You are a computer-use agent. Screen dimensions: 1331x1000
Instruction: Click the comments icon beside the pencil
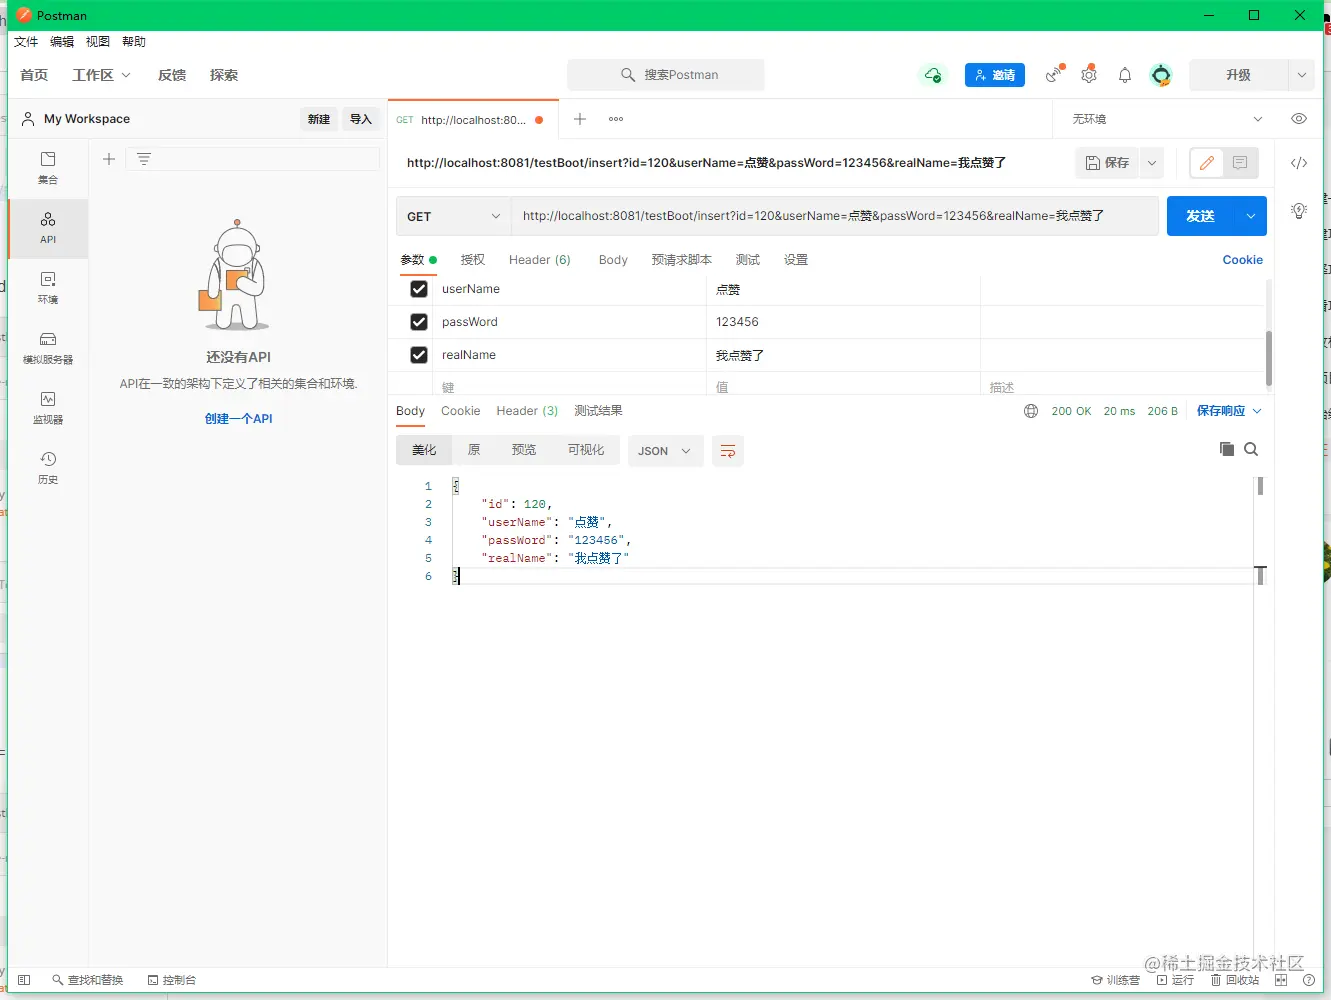pyautogui.click(x=1240, y=163)
